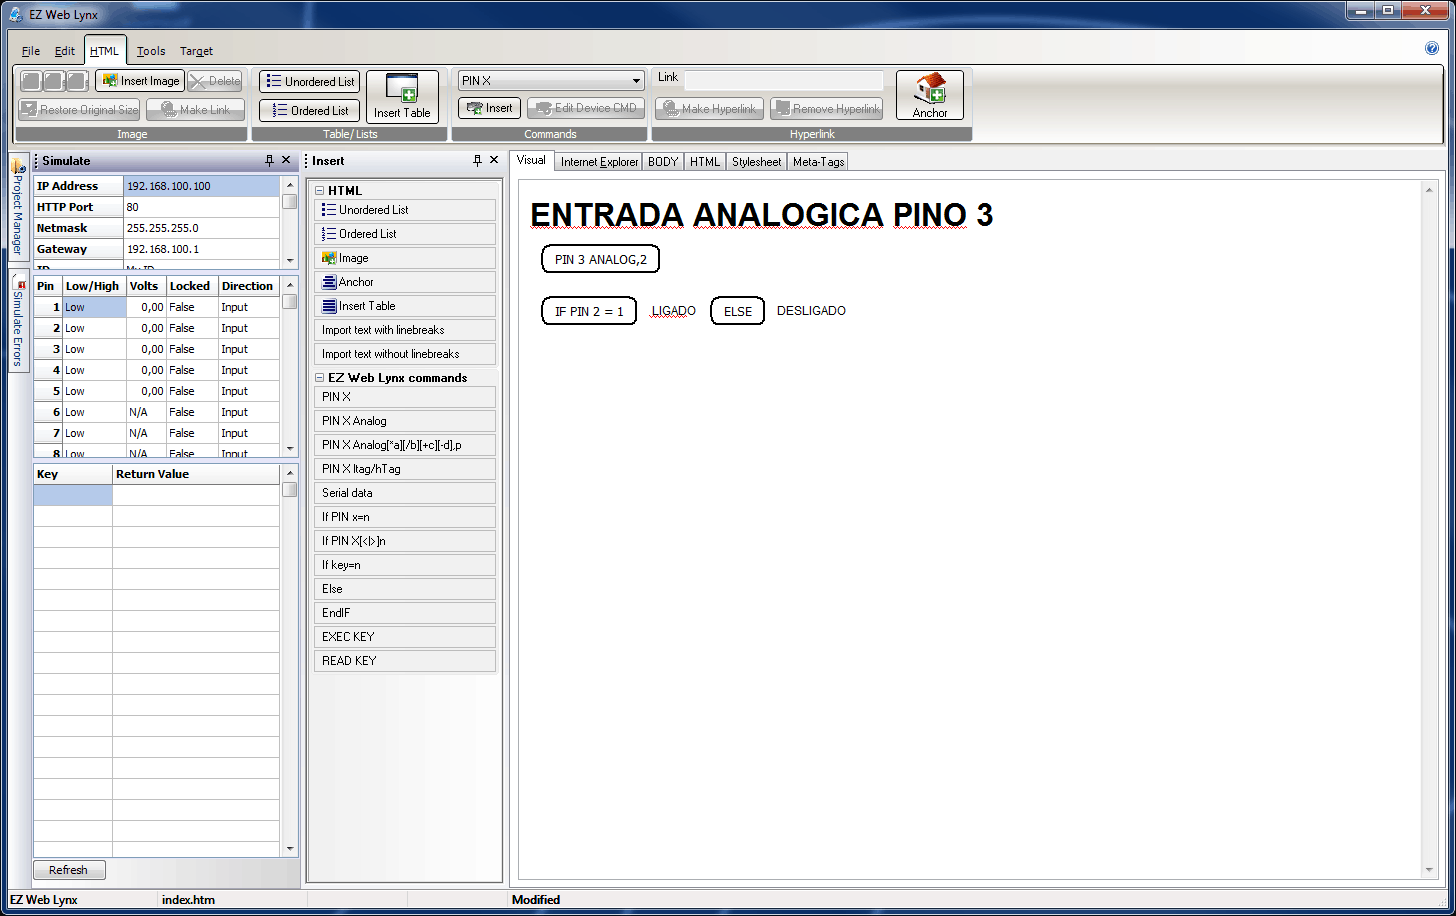Pin the Simulate panel

(x=269, y=161)
